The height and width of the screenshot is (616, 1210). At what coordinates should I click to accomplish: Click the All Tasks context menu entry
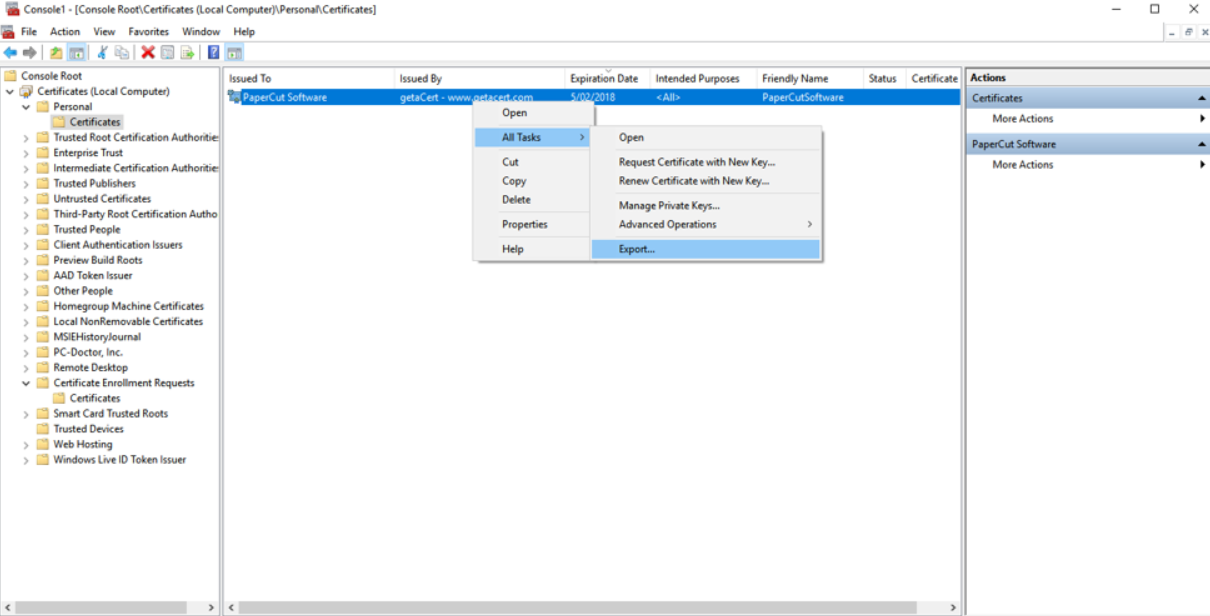click(x=531, y=137)
